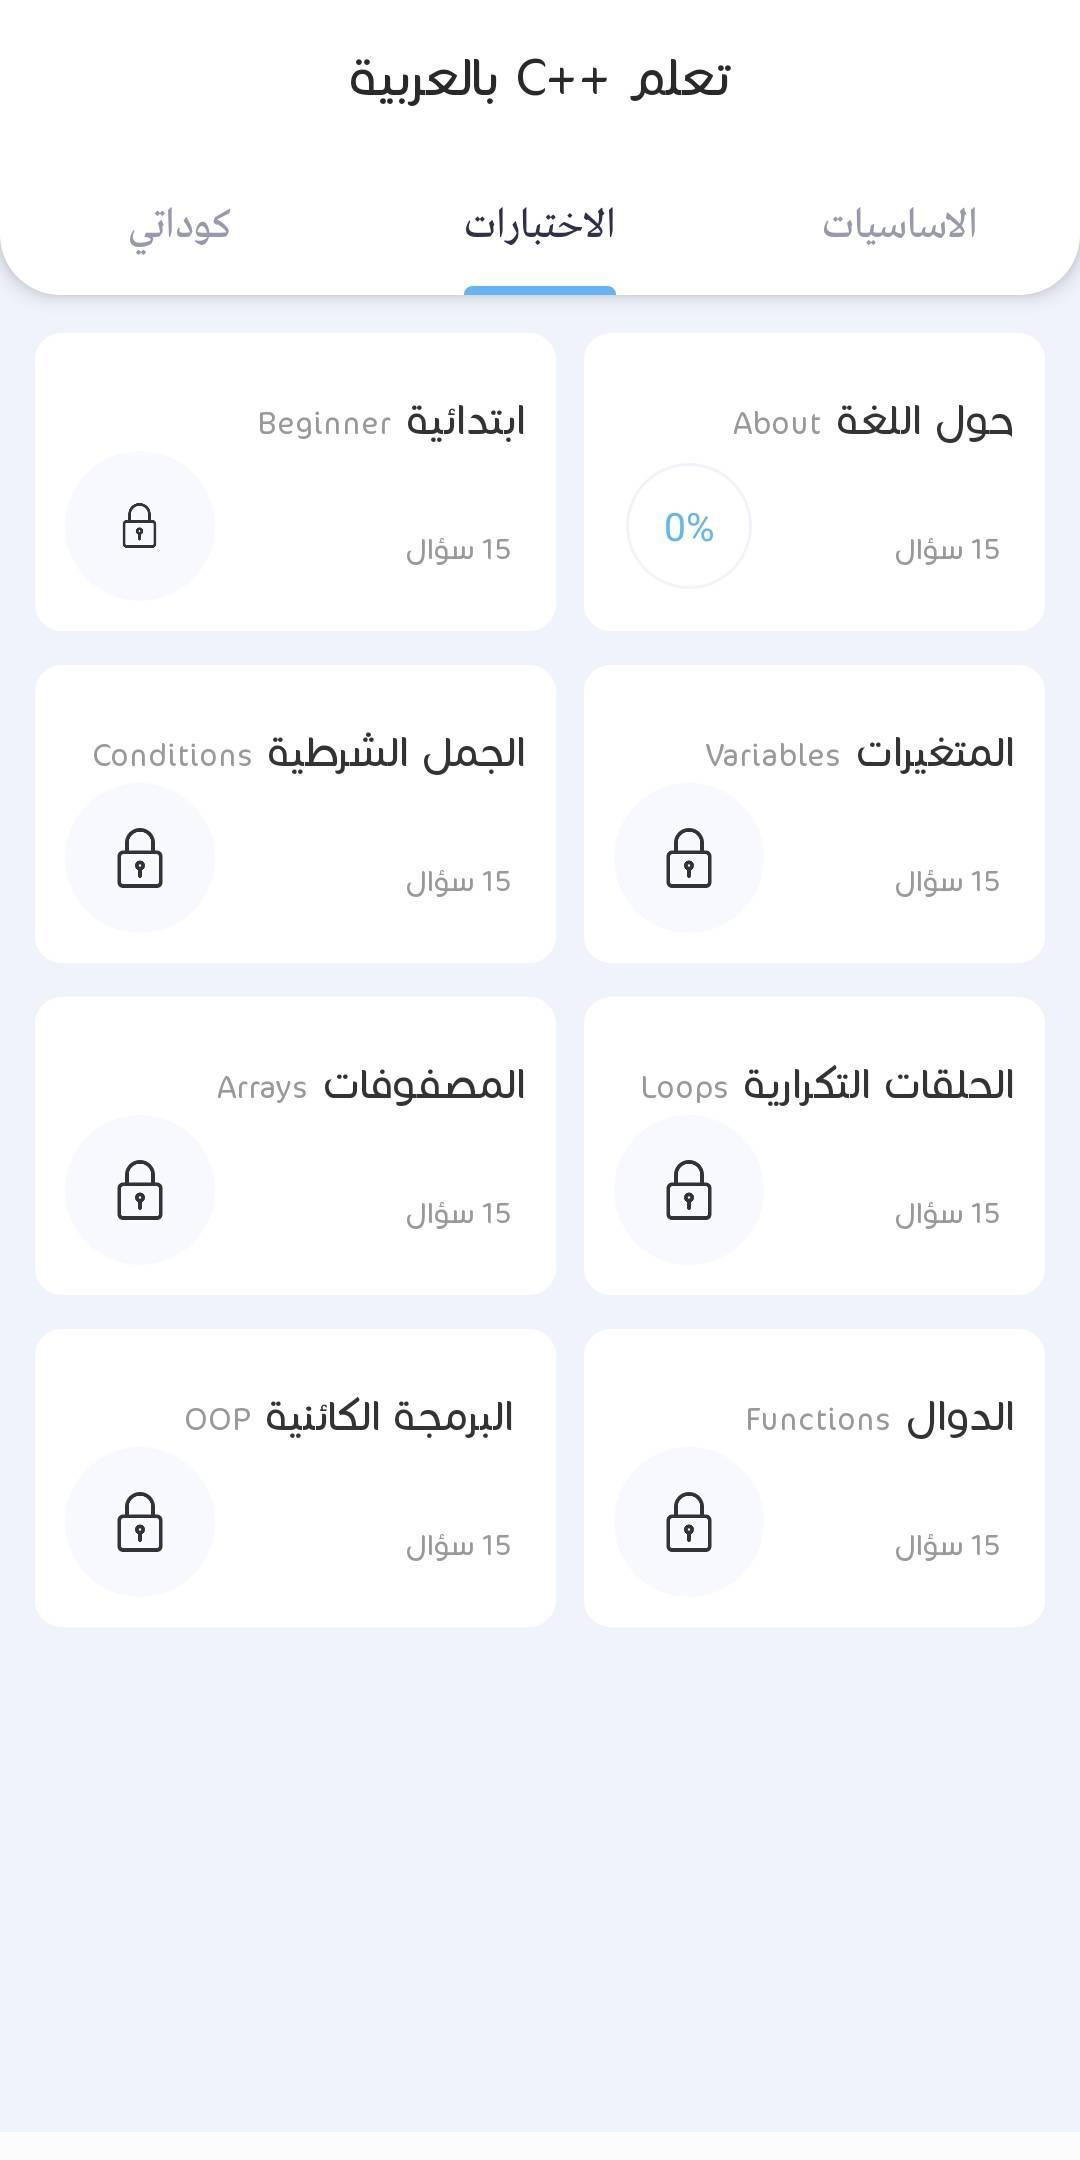Tap the 0% progress circle on the About quiz
This screenshot has width=1080, height=2160.
pos(689,526)
